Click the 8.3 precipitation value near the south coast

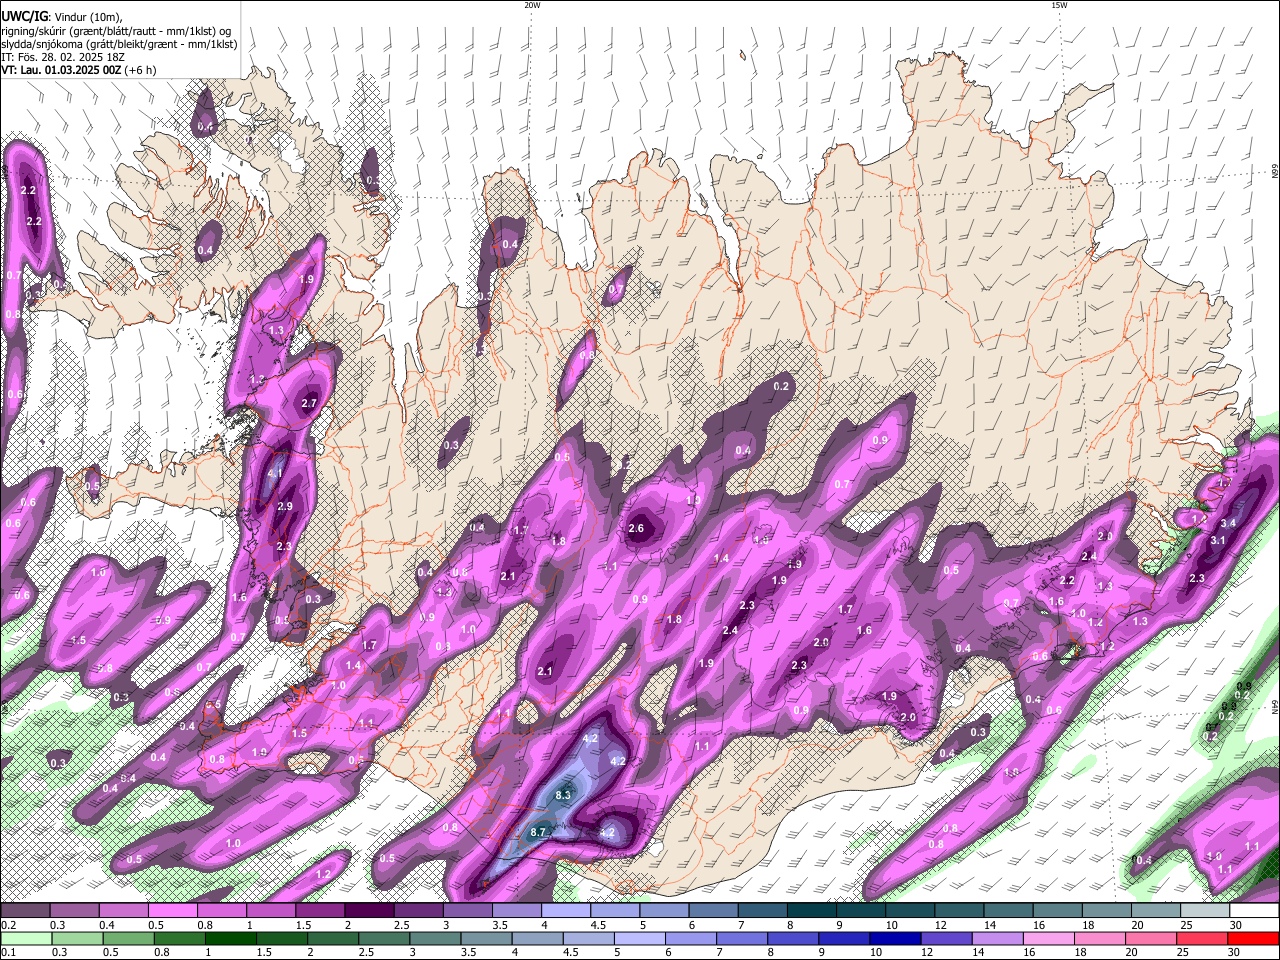(563, 795)
